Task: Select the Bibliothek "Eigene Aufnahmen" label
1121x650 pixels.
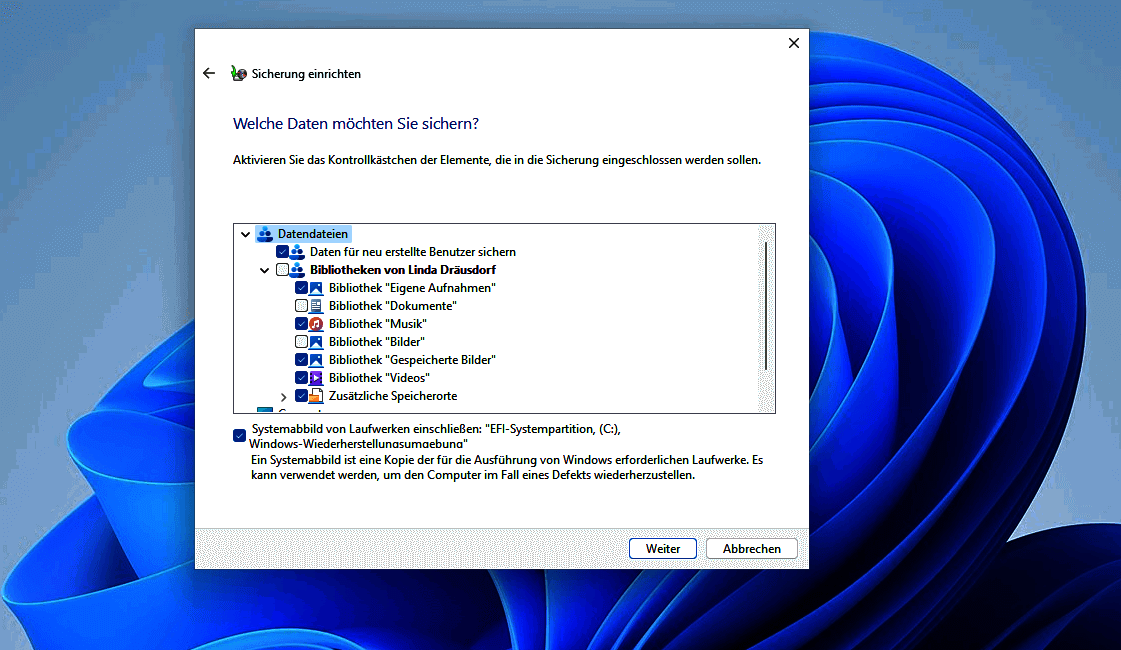Action: point(412,288)
